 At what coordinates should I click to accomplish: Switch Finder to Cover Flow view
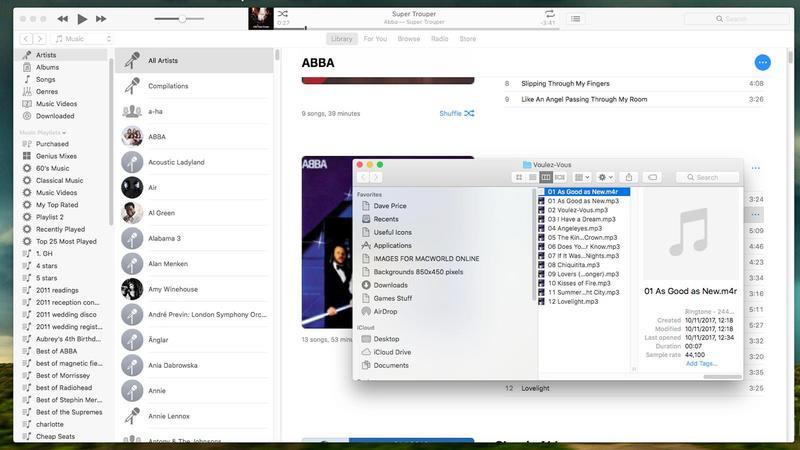tap(560, 177)
